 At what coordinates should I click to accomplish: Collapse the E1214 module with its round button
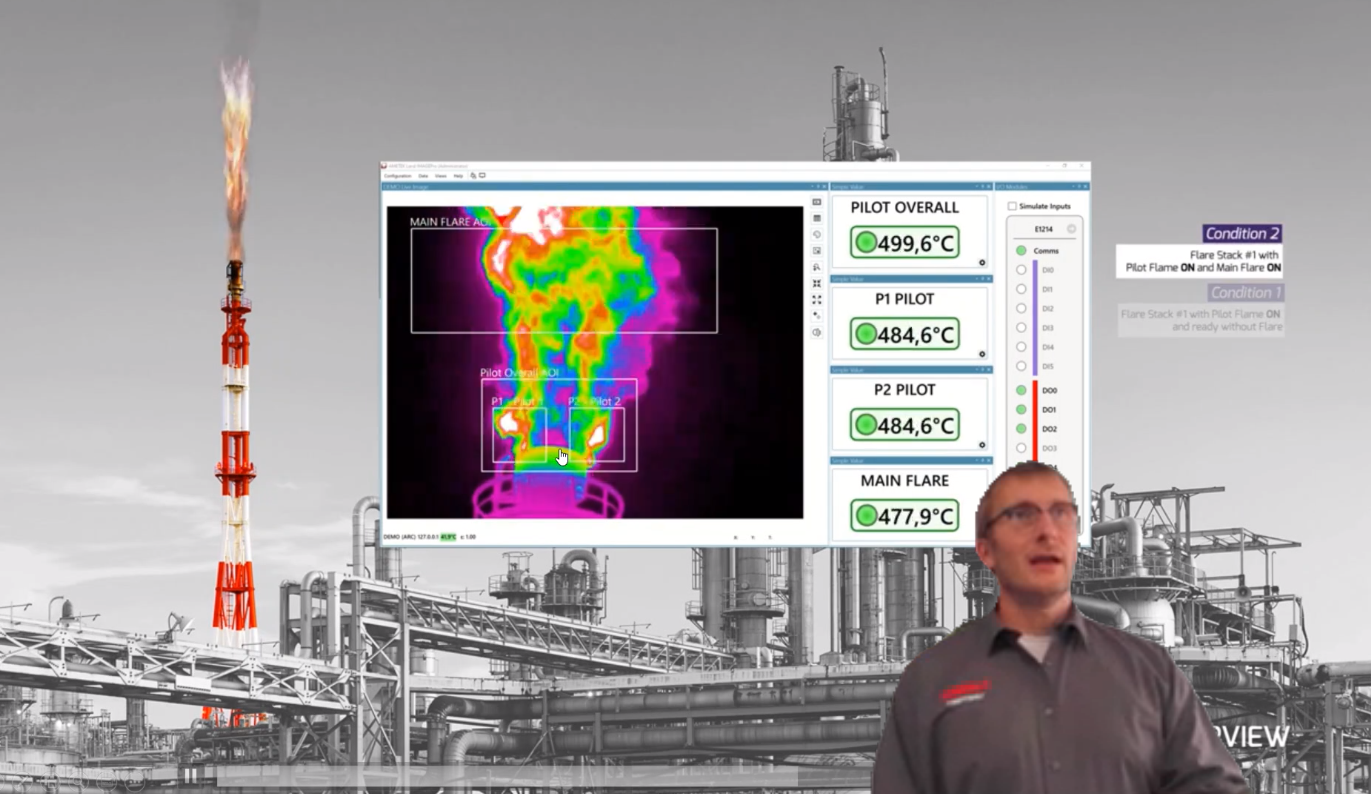click(x=1071, y=229)
